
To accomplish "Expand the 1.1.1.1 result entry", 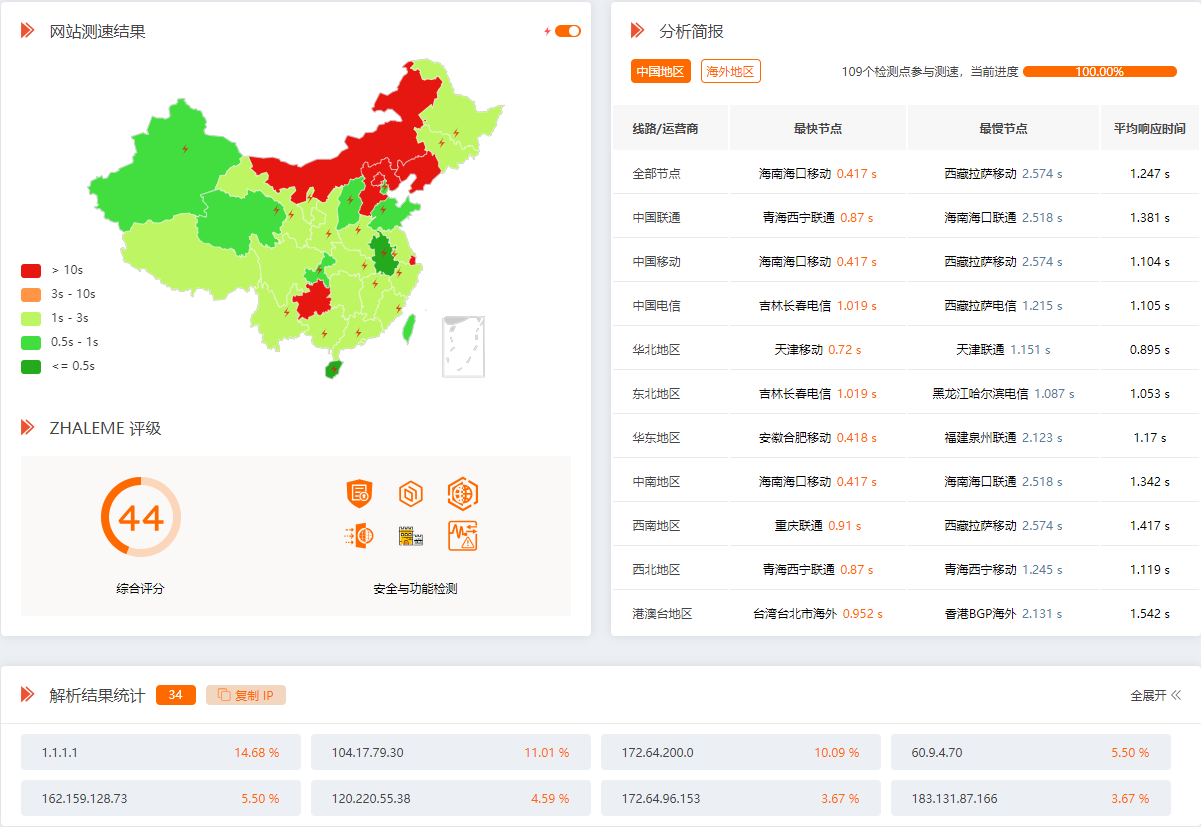I will coord(161,752).
